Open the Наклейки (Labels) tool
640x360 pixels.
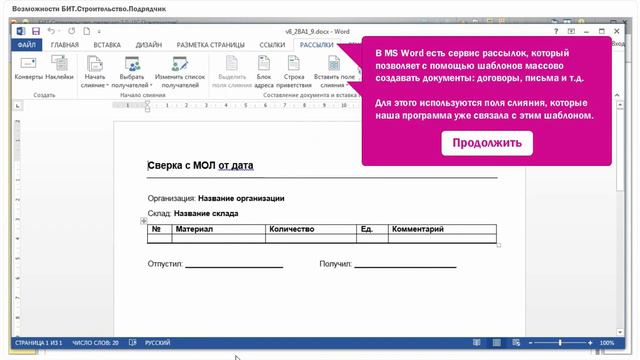(x=60, y=68)
